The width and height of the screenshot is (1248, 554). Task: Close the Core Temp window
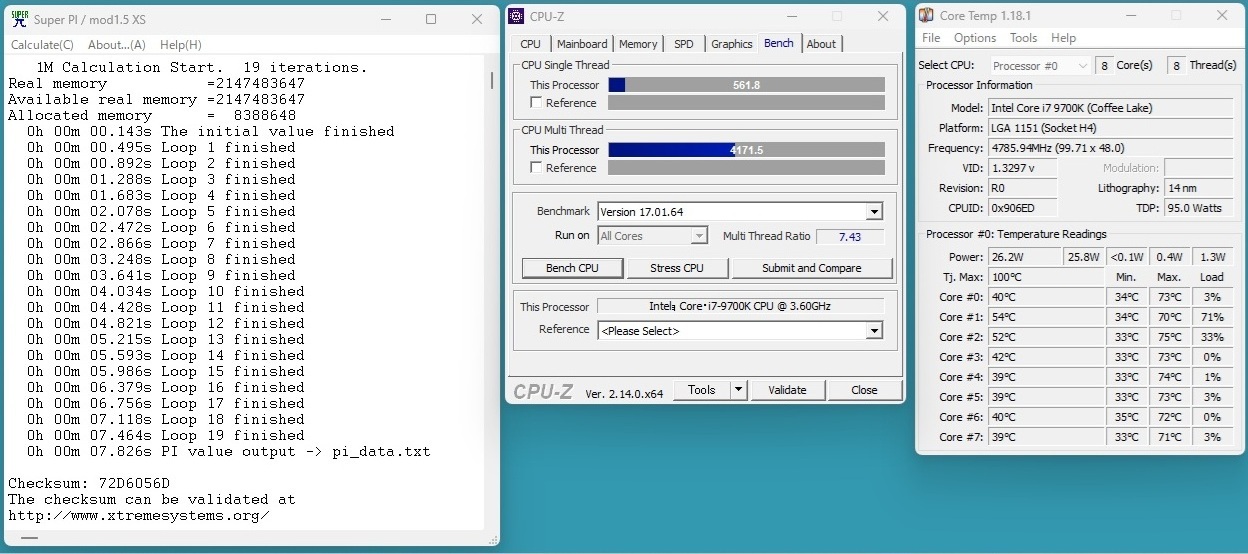click(x=1222, y=16)
